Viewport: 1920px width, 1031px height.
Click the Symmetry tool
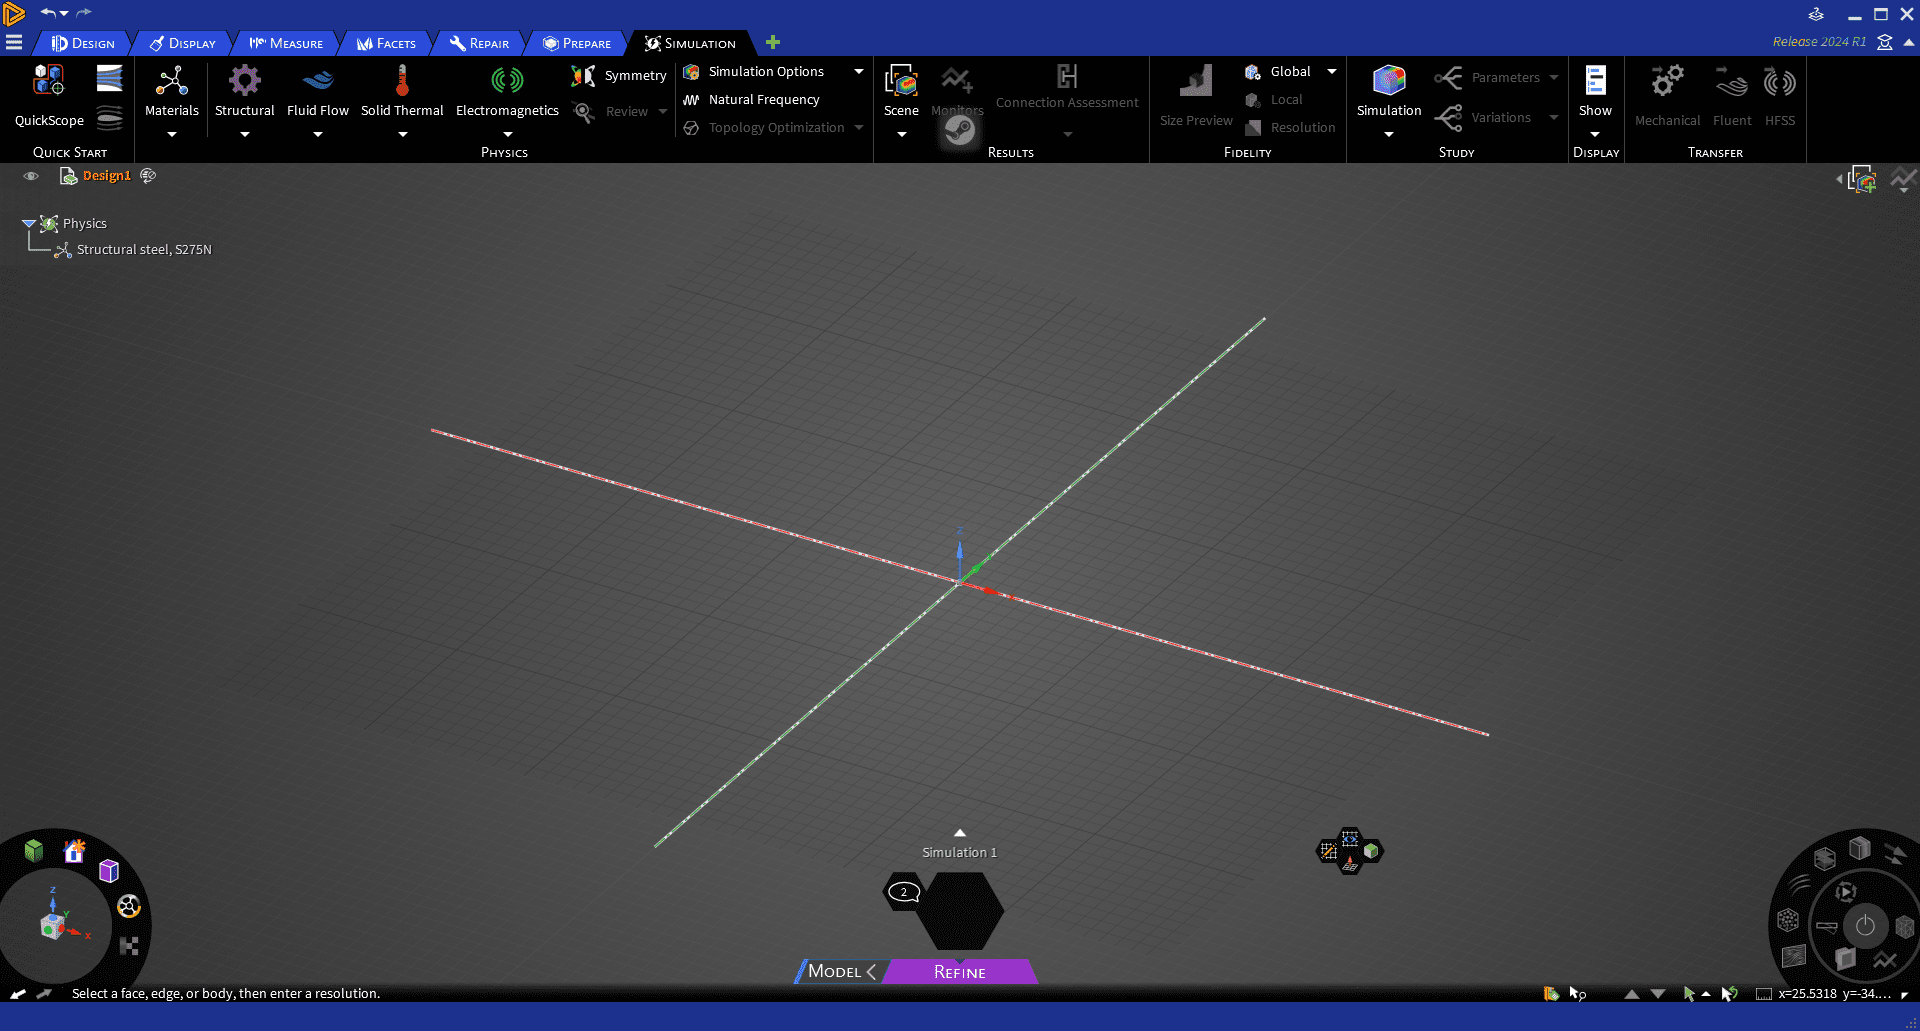click(x=619, y=76)
